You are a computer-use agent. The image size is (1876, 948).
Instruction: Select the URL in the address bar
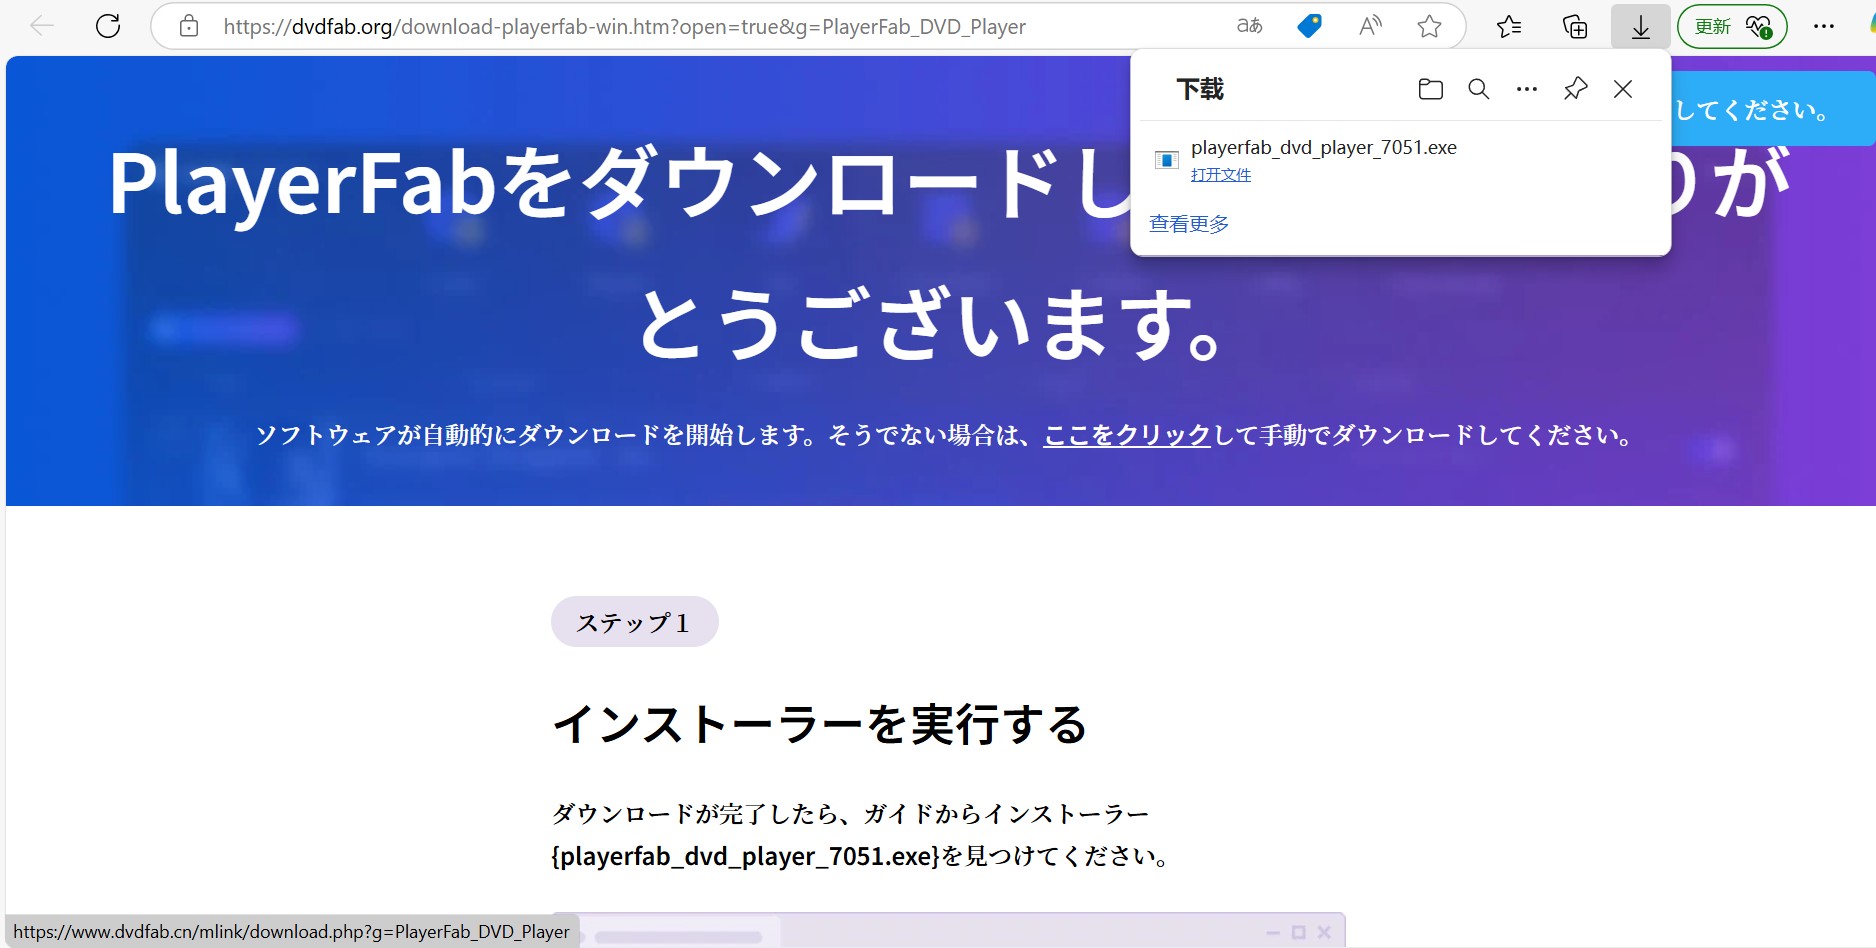click(624, 27)
